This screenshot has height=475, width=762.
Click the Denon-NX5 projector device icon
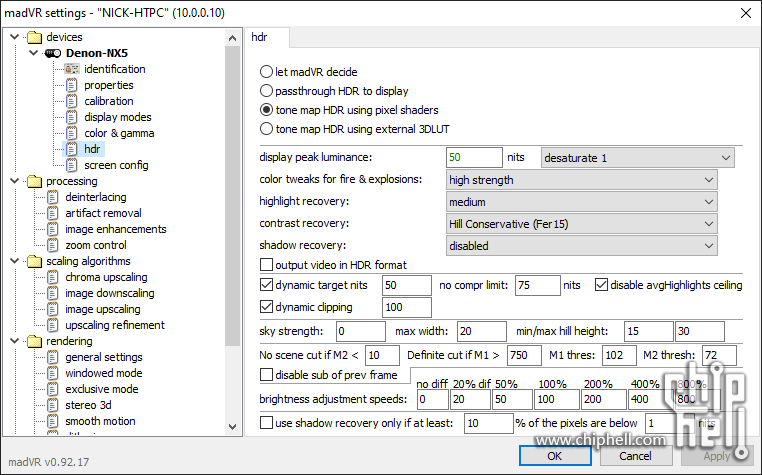tap(53, 53)
